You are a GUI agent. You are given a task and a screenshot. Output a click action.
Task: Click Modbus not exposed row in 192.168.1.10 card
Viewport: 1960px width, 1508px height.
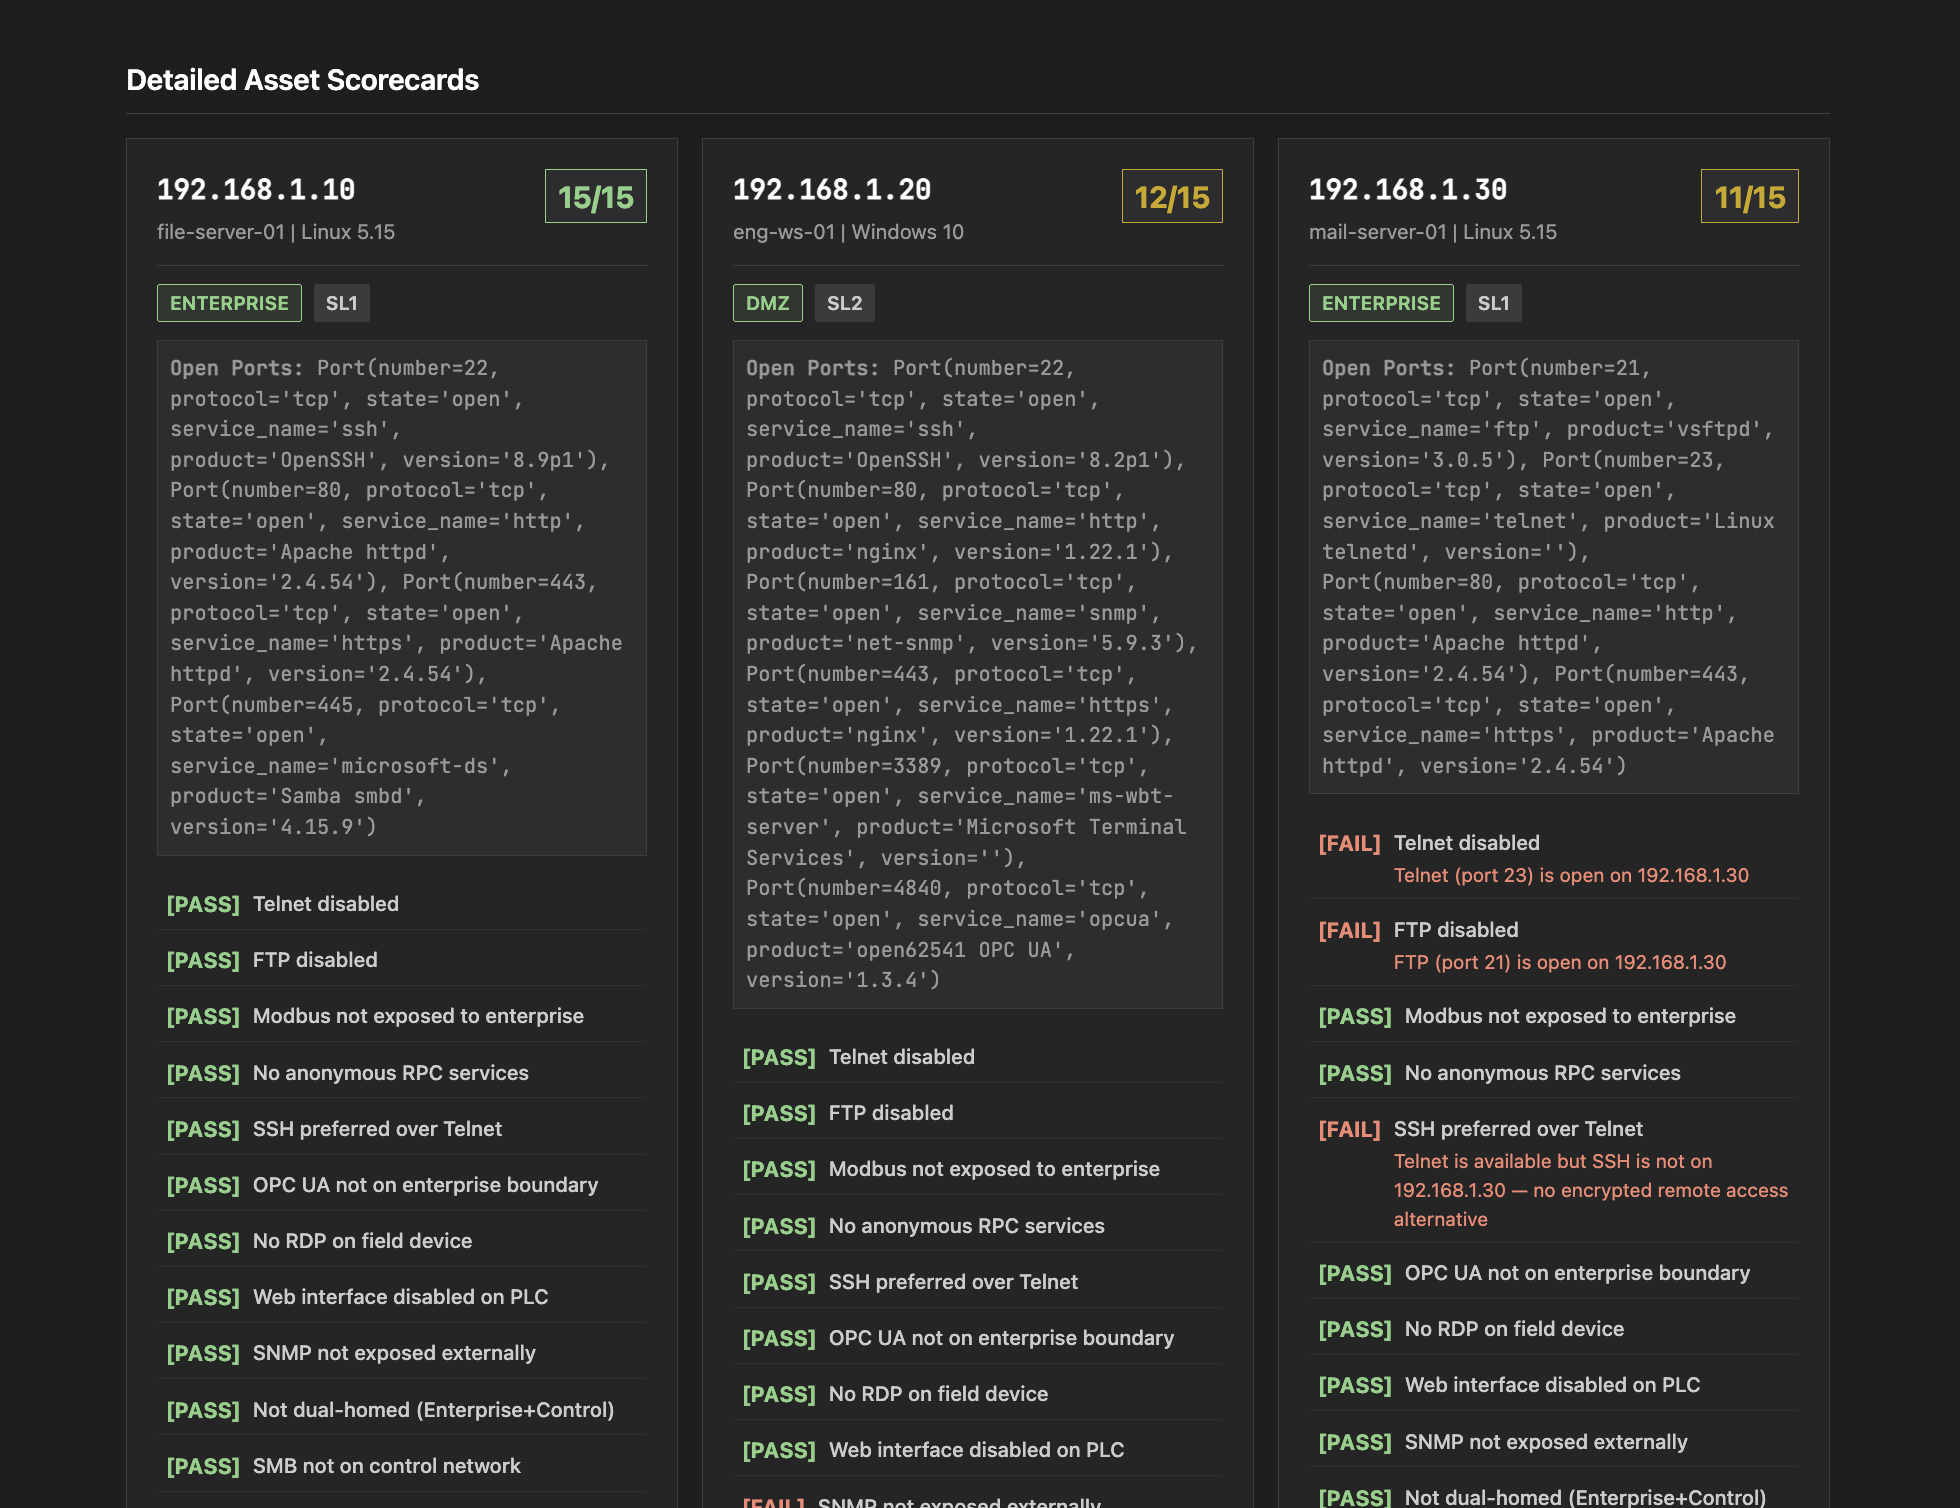[402, 1016]
